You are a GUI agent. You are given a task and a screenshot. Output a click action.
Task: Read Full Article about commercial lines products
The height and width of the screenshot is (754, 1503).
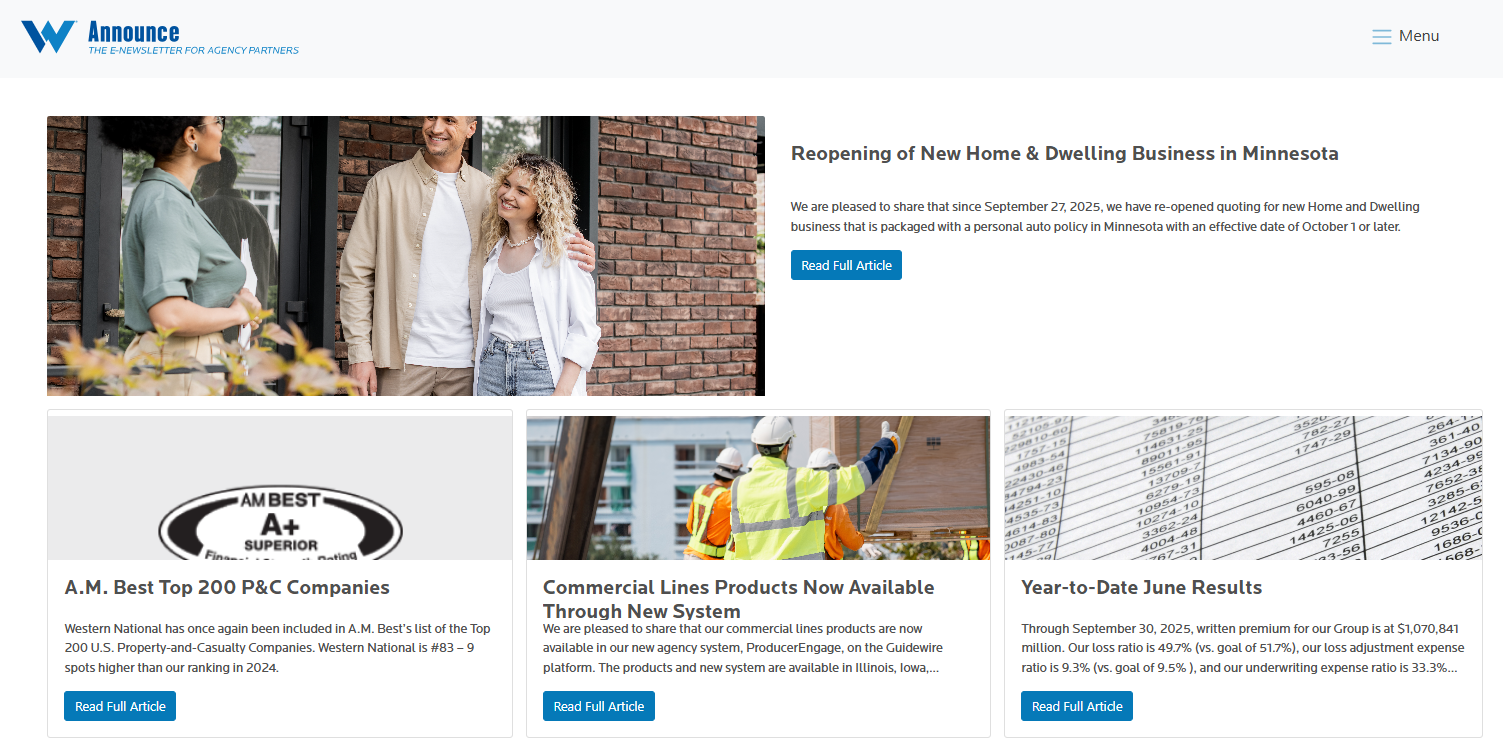click(599, 706)
